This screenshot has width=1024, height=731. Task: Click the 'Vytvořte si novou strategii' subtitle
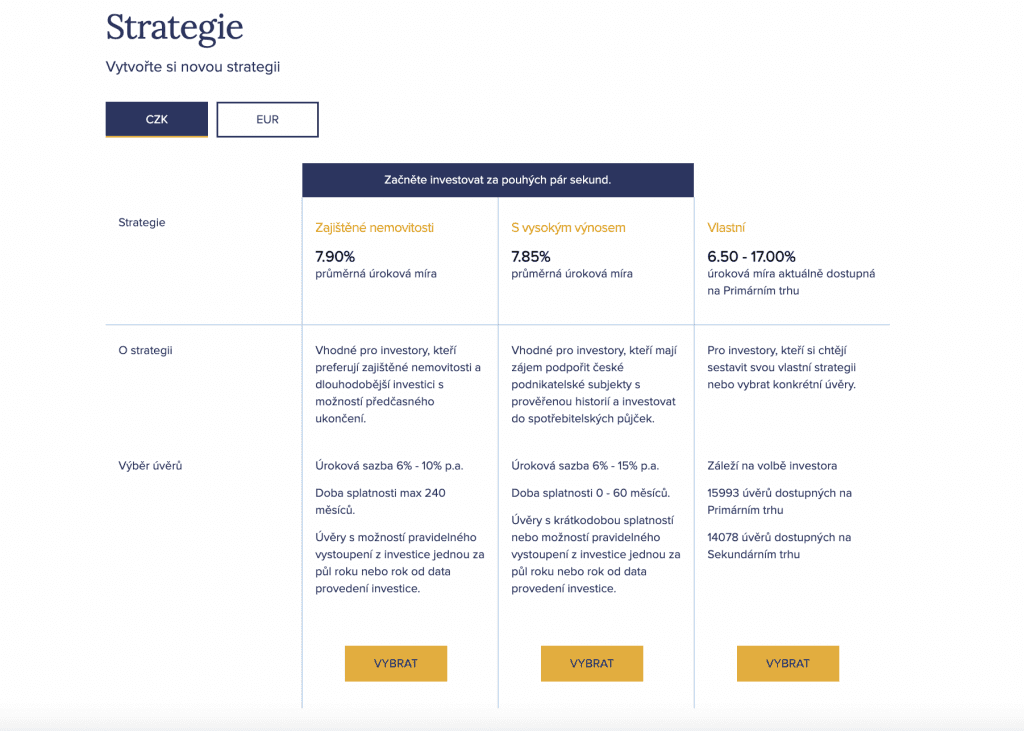(193, 67)
